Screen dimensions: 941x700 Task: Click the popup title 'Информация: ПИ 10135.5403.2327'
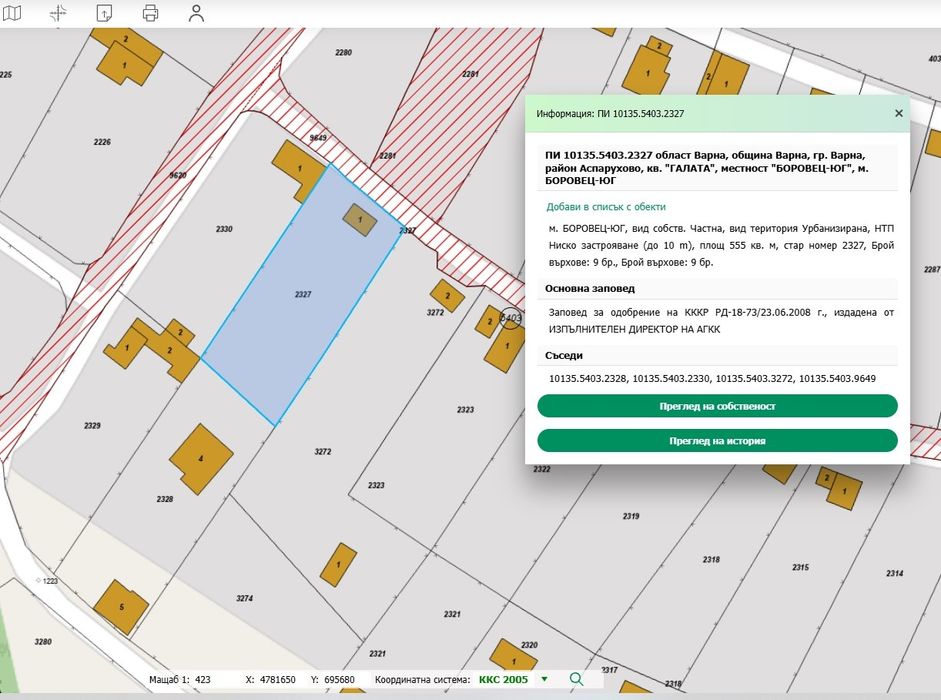(610, 113)
